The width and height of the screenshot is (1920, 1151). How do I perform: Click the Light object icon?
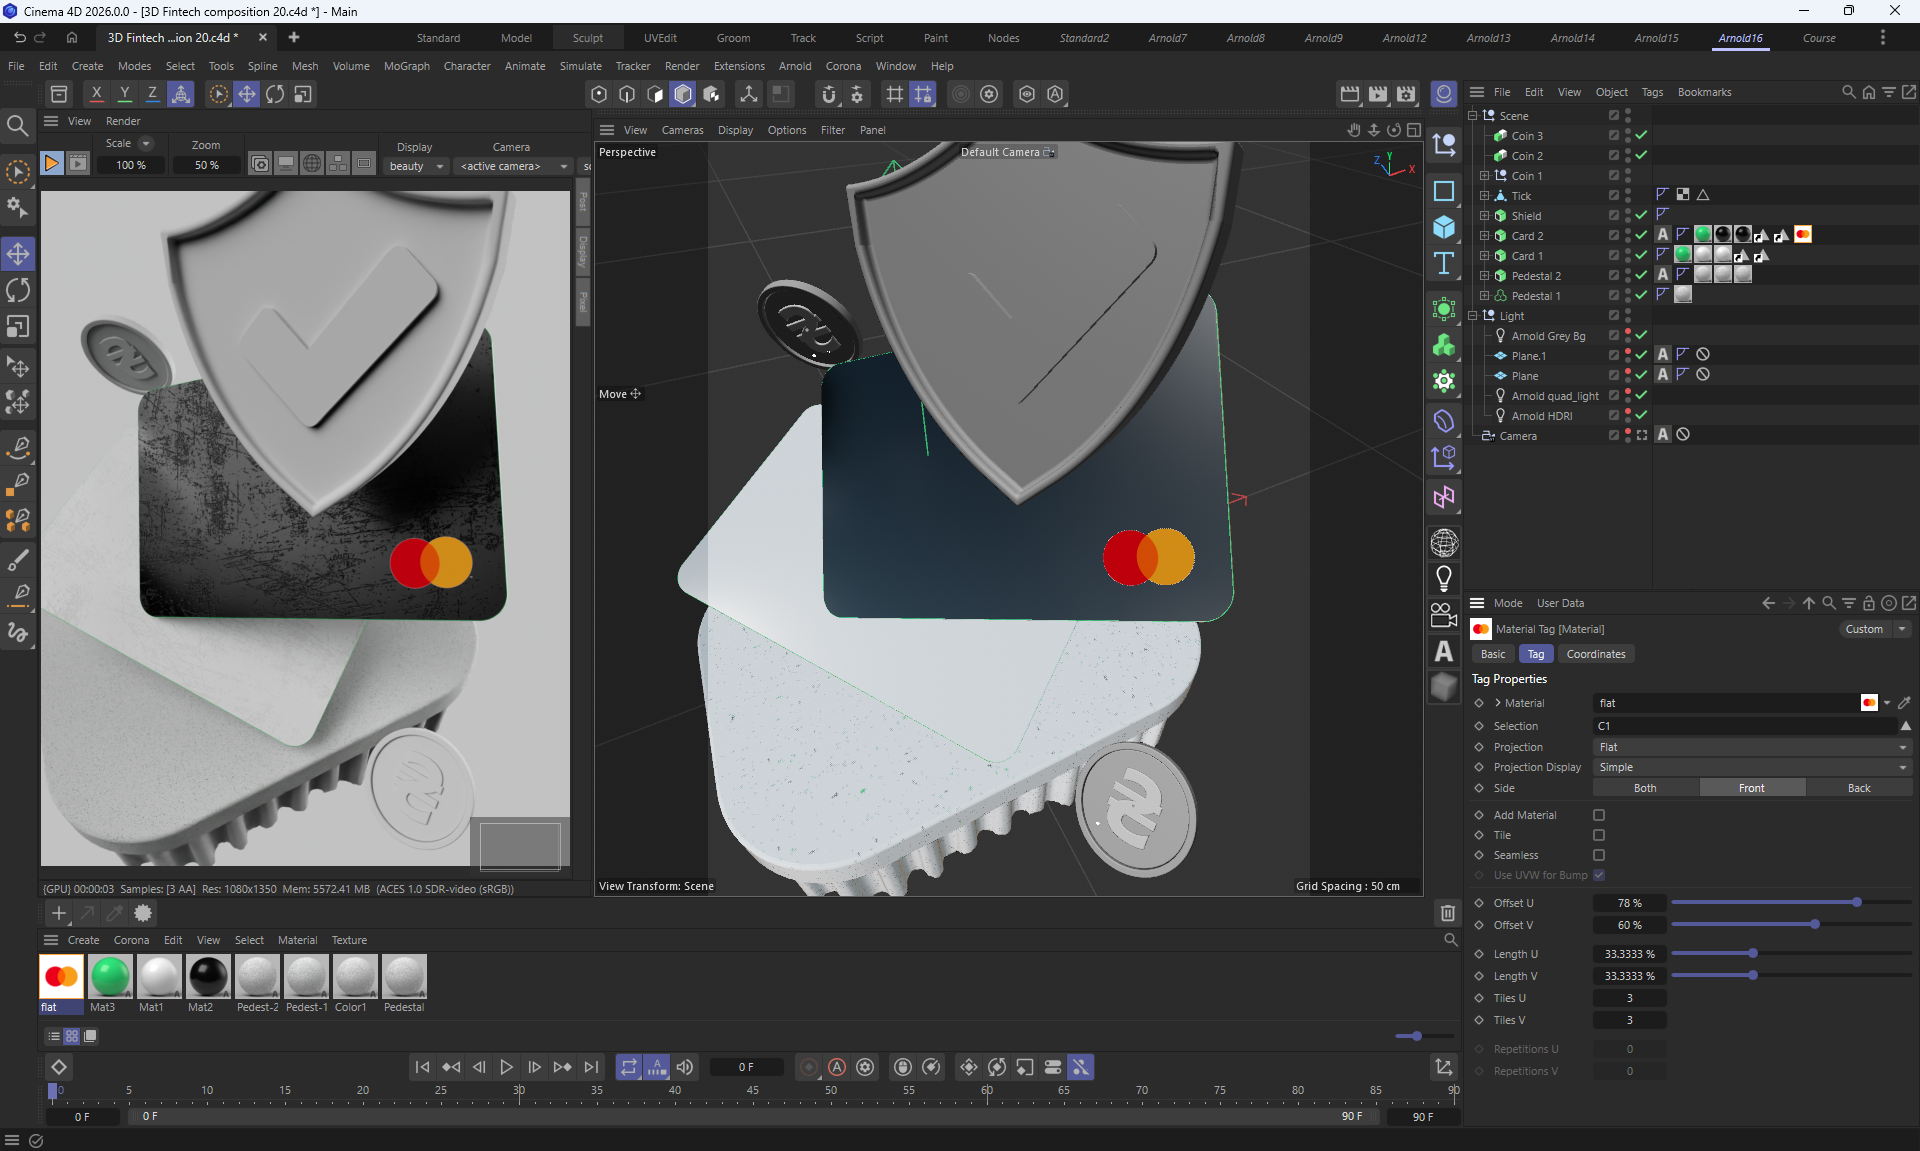click(x=1444, y=578)
